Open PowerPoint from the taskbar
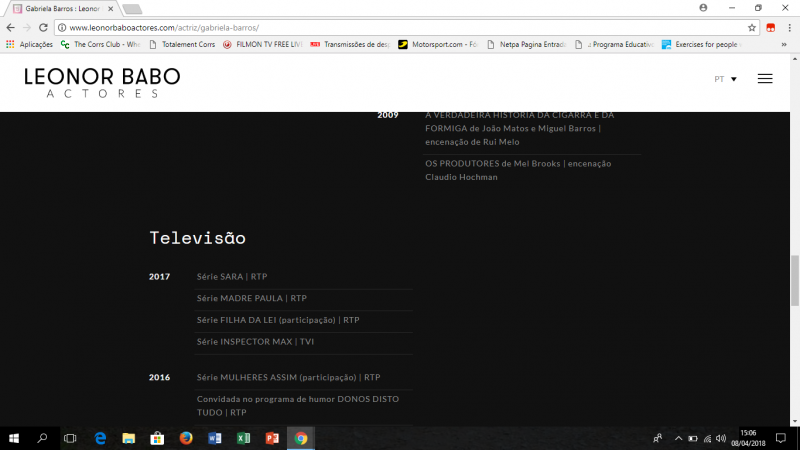 [272, 438]
